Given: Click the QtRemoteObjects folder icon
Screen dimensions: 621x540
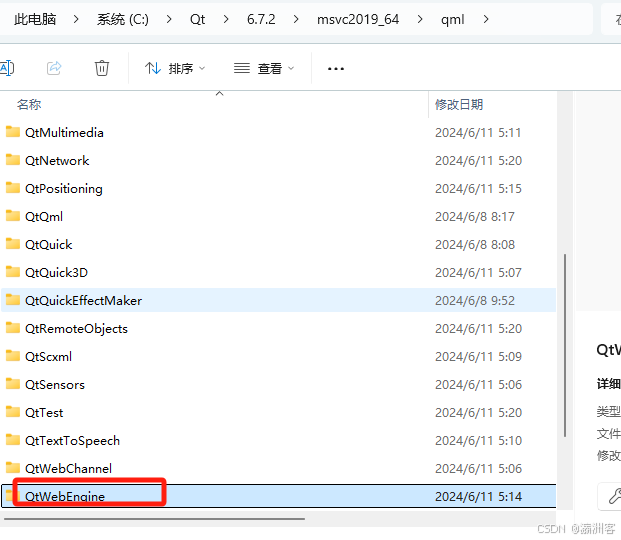Looking at the screenshot, I should point(13,328).
